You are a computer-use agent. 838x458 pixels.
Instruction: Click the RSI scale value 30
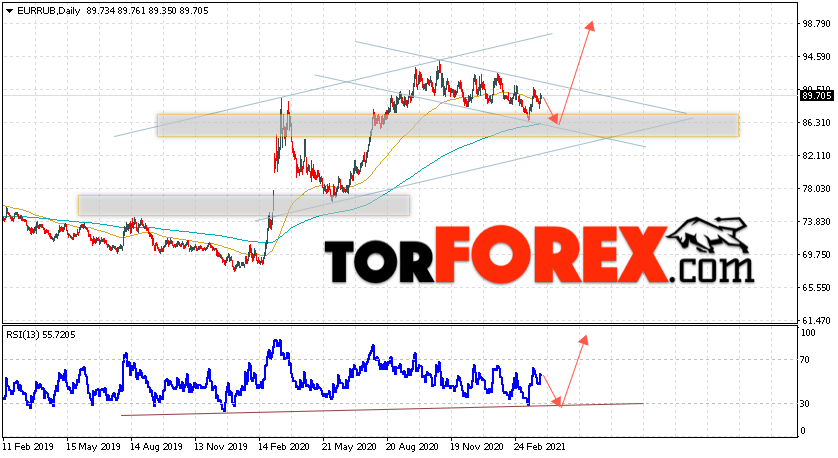pyautogui.click(x=806, y=404)
